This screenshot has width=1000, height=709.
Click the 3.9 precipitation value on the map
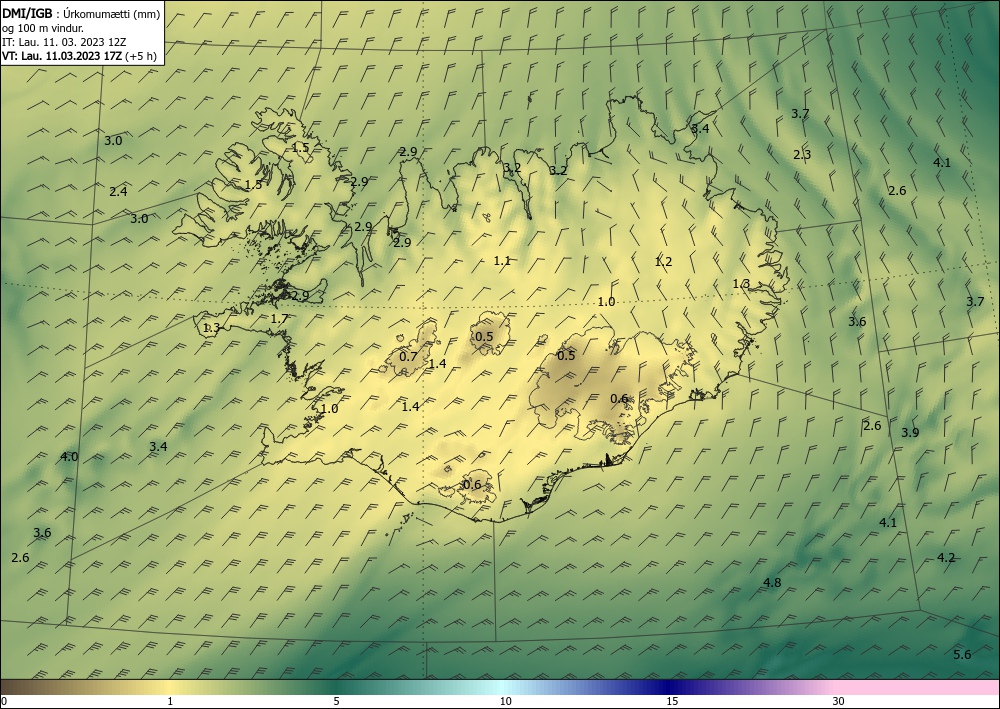(x=910, y=433)
